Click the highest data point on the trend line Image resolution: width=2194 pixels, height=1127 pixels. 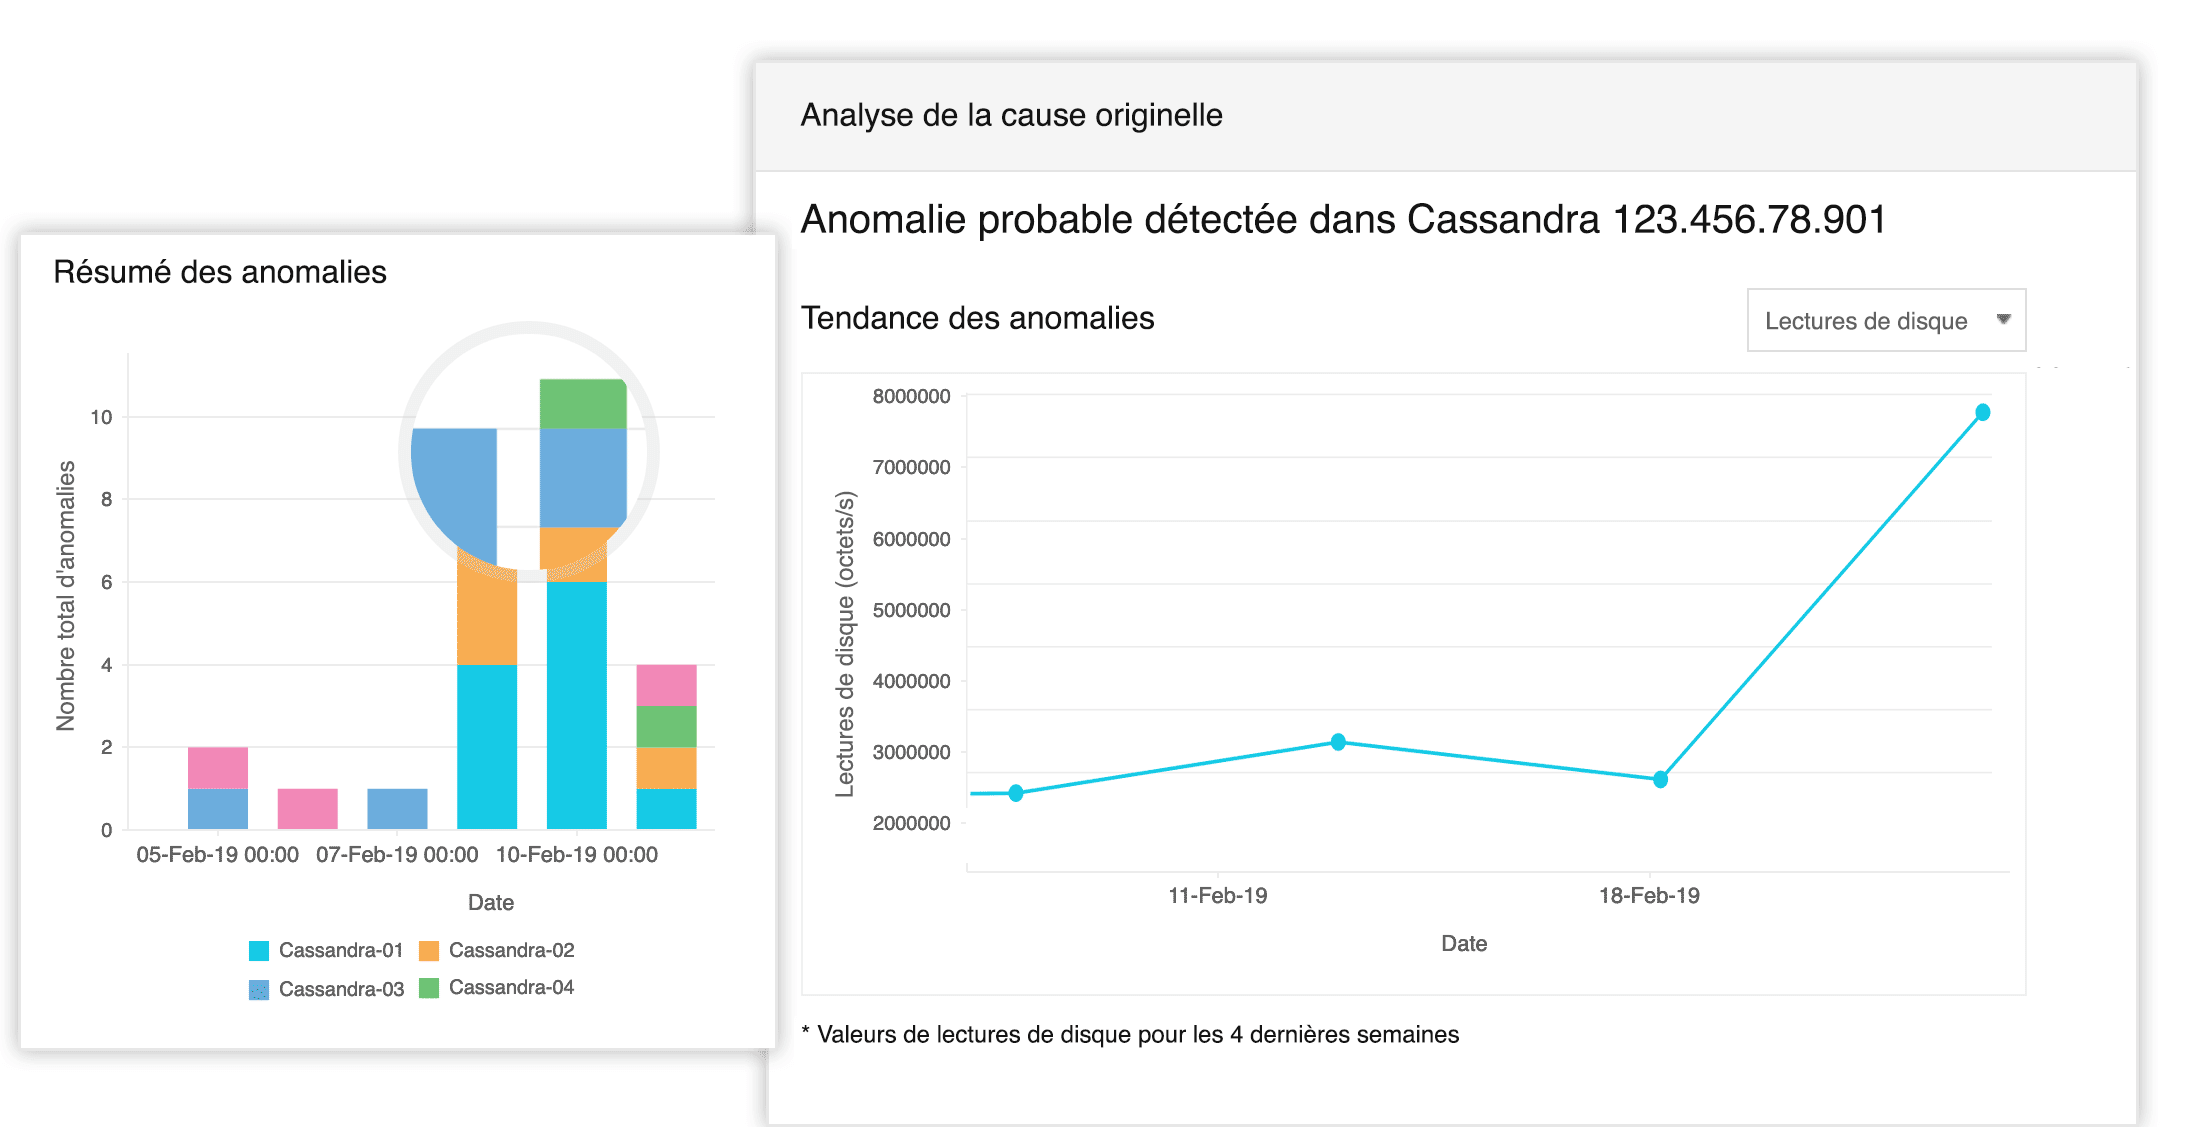click(1983, 412)
